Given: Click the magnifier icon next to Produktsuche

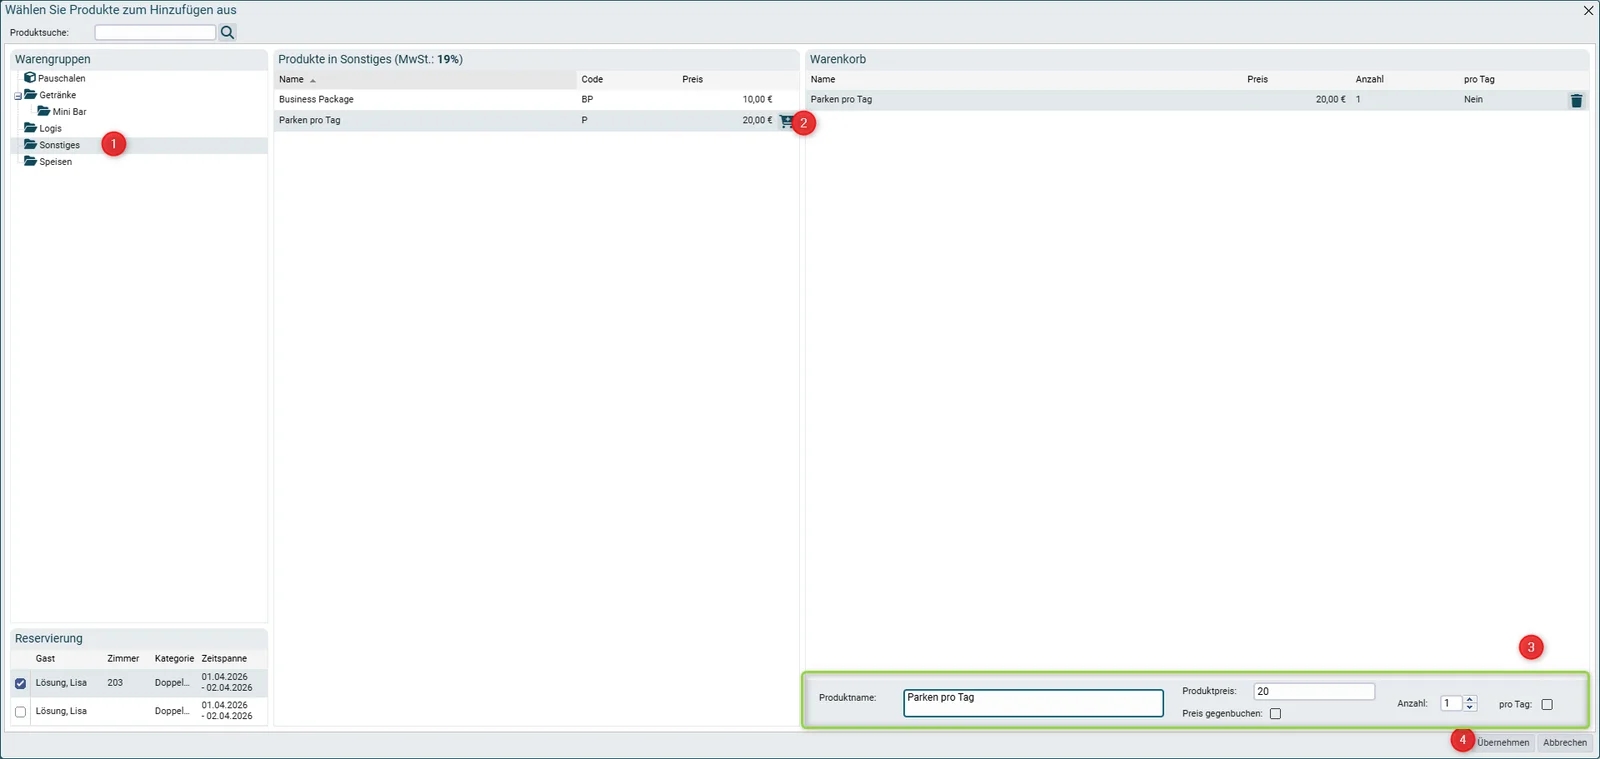Looking at the screenshot, I should pyautogui.click(x=227, y=32).
